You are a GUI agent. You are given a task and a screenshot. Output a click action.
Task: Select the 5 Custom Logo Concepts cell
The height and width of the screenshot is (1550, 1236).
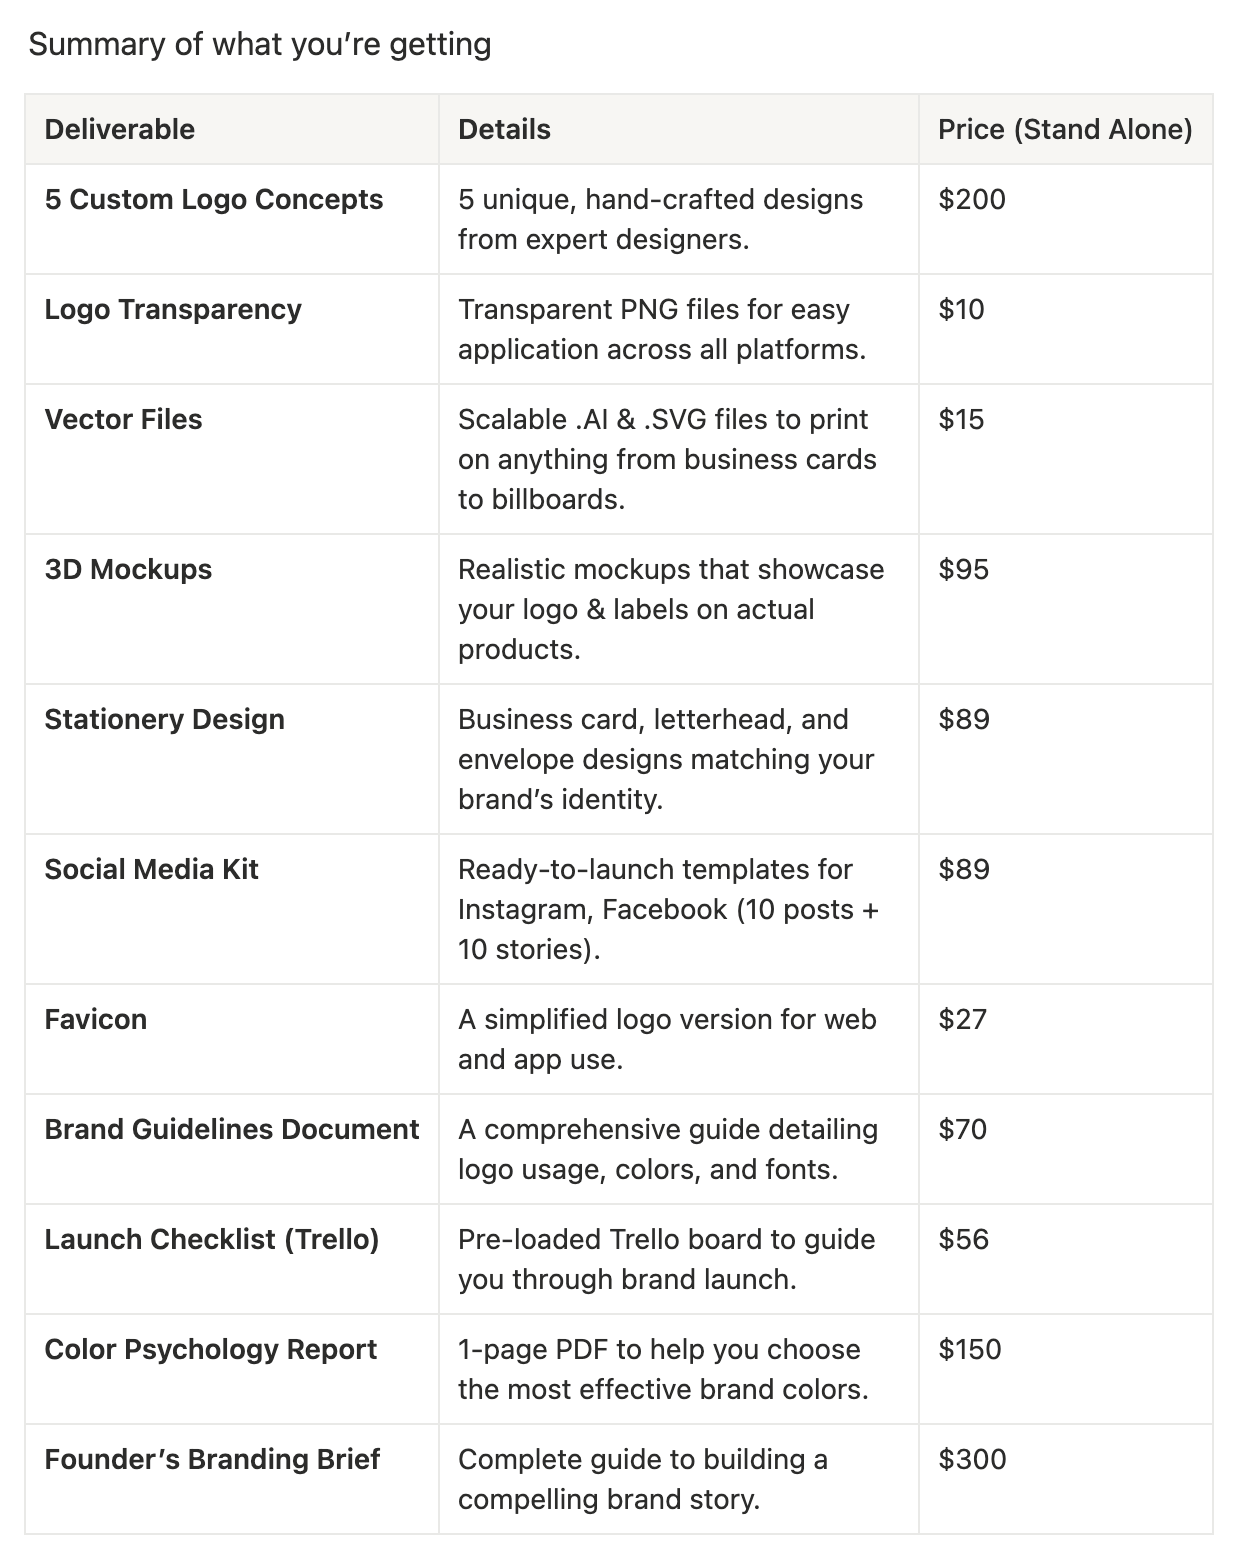pos(214,200)
